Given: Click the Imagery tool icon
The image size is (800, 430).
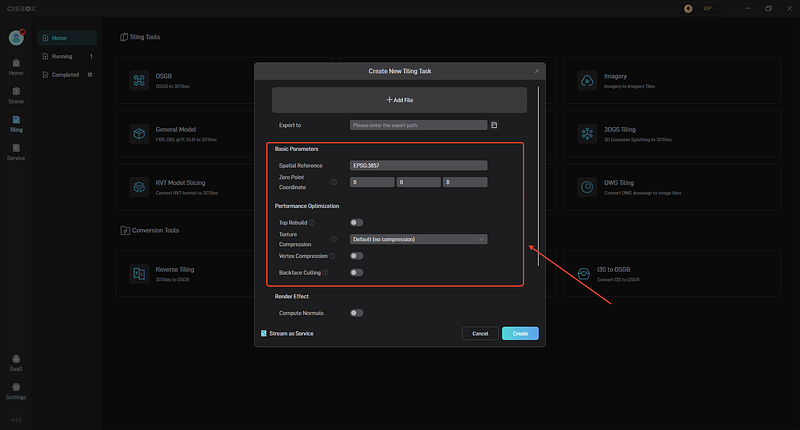Looking at the screenshot, I should click(587, 81).
